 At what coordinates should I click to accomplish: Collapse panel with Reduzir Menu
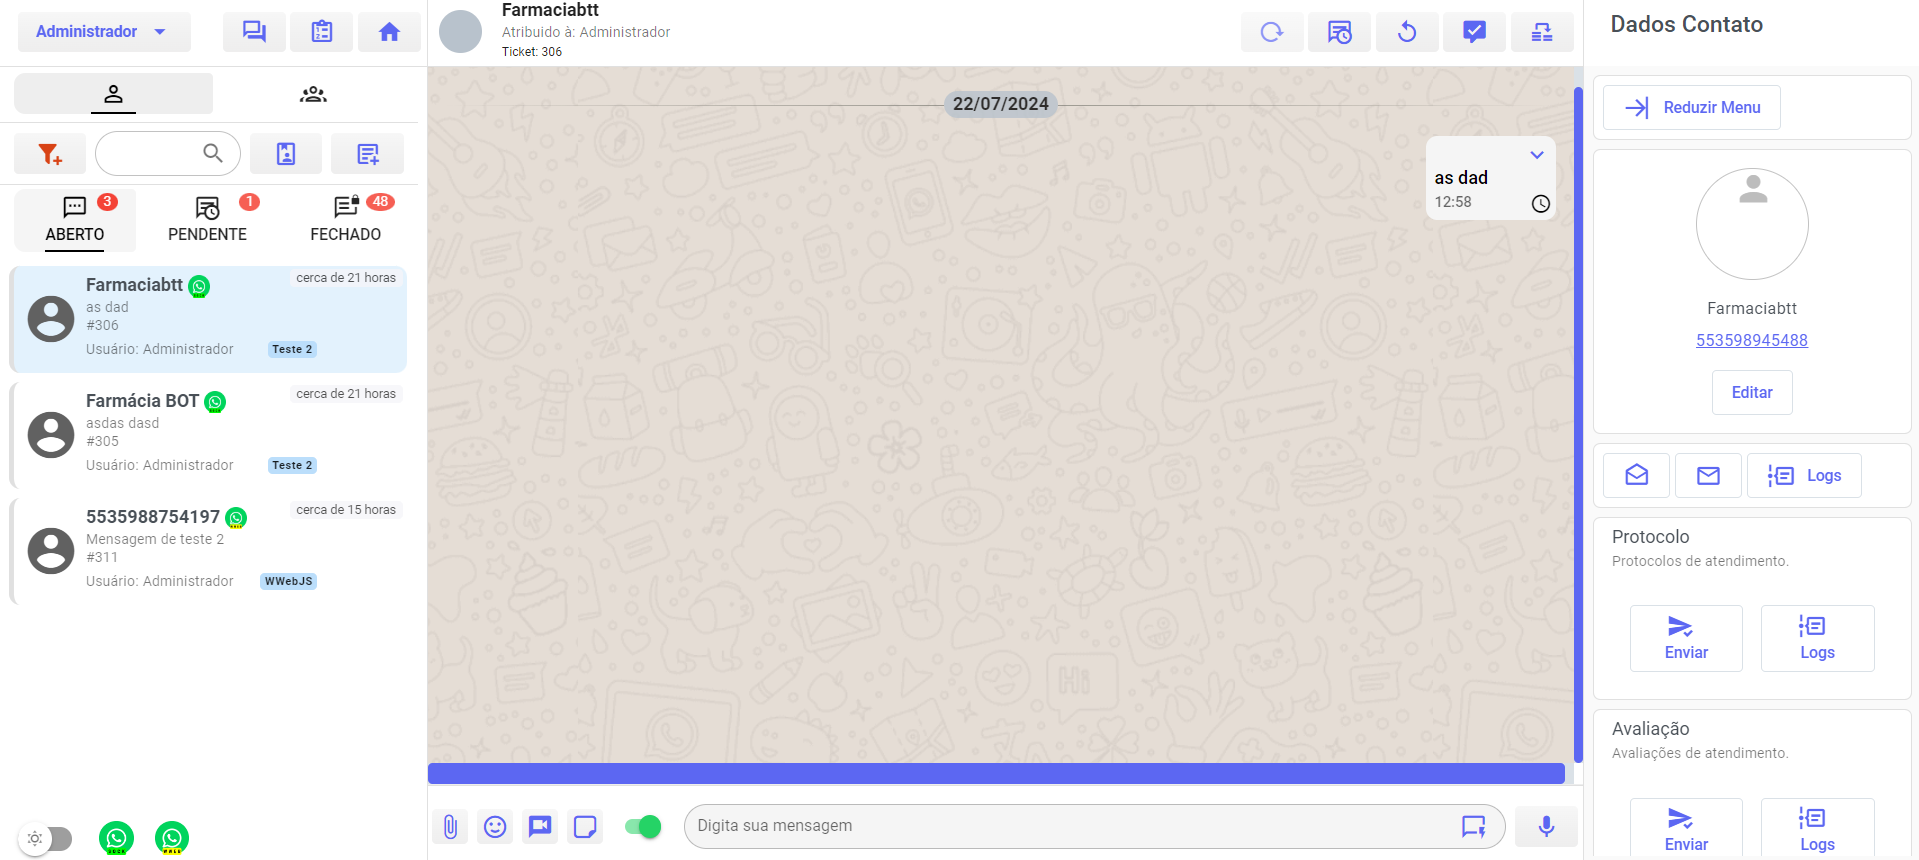click(x=1692, y=108)
